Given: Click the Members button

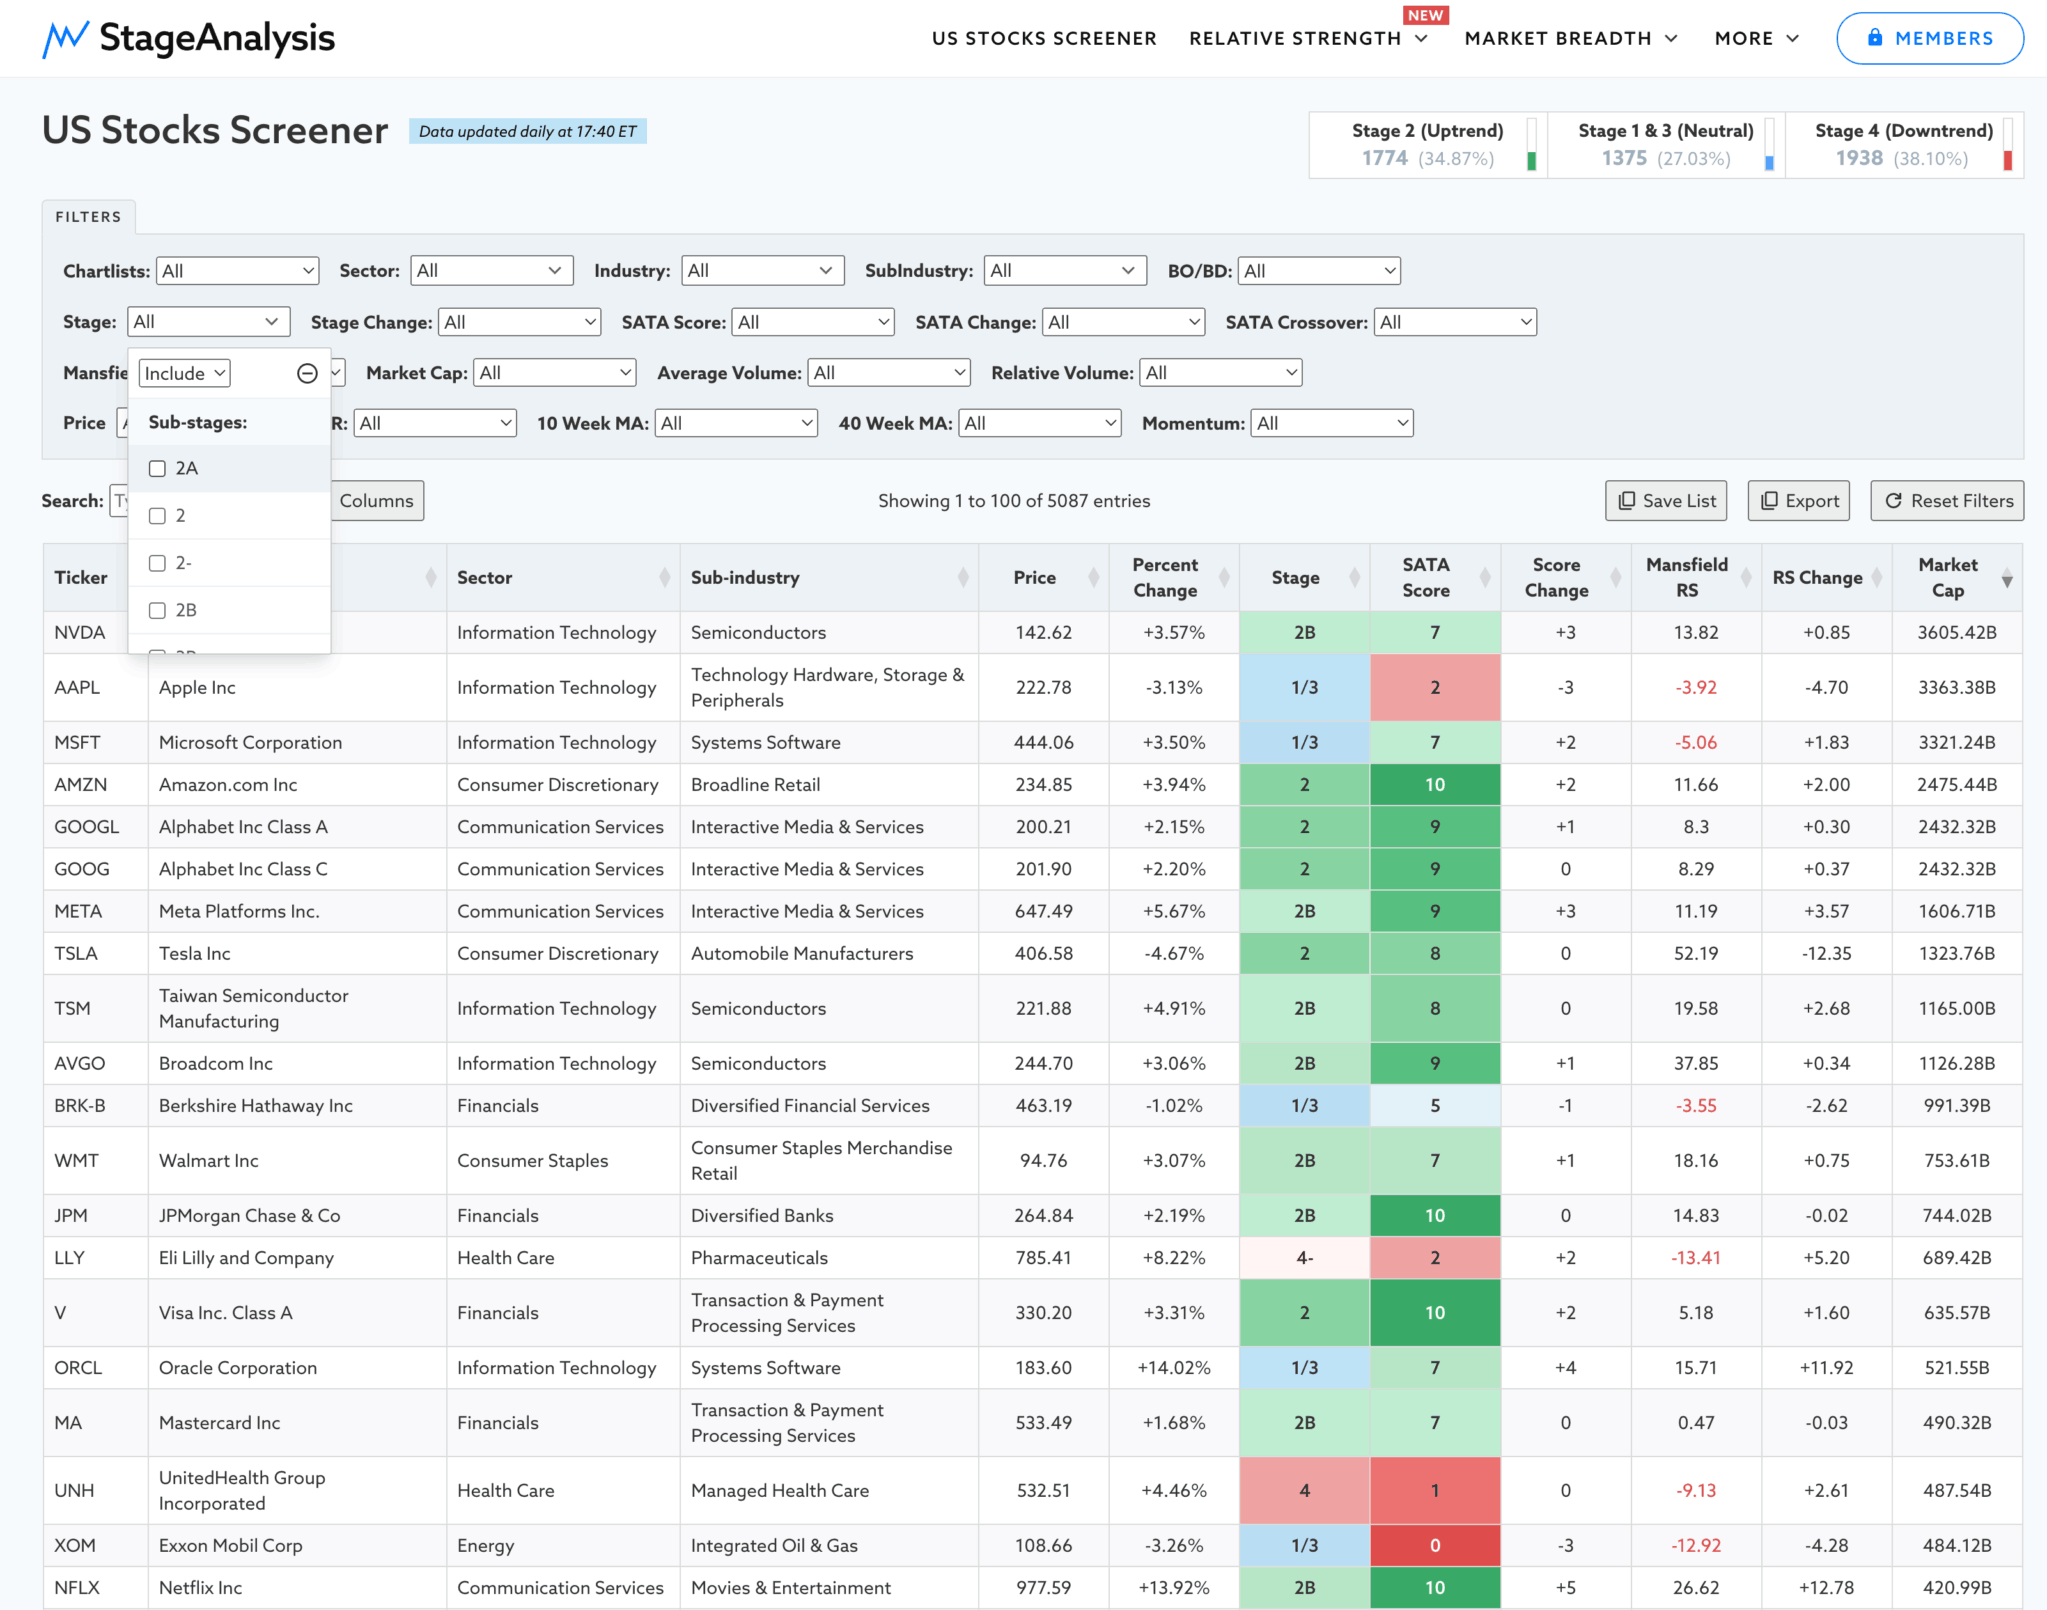Looking at the screenshot, I should 1930,38.
